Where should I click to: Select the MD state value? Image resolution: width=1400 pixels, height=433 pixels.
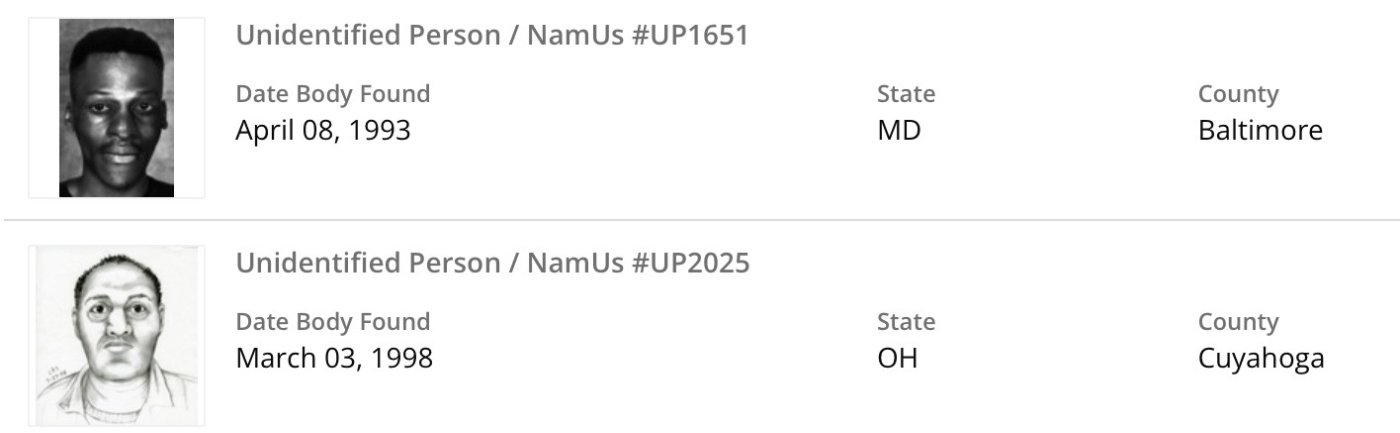[899, 130]
